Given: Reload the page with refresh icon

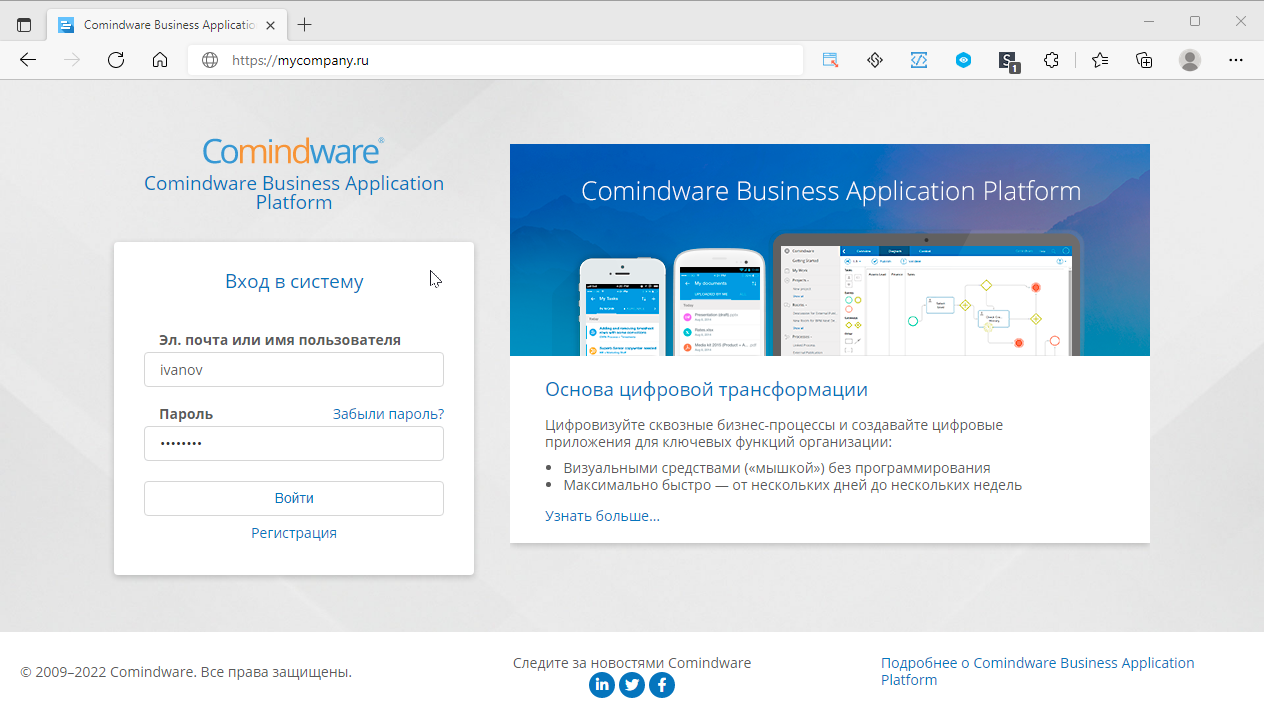Looking at the screenshot, I should pyautogui.click(x=116, y=60).
